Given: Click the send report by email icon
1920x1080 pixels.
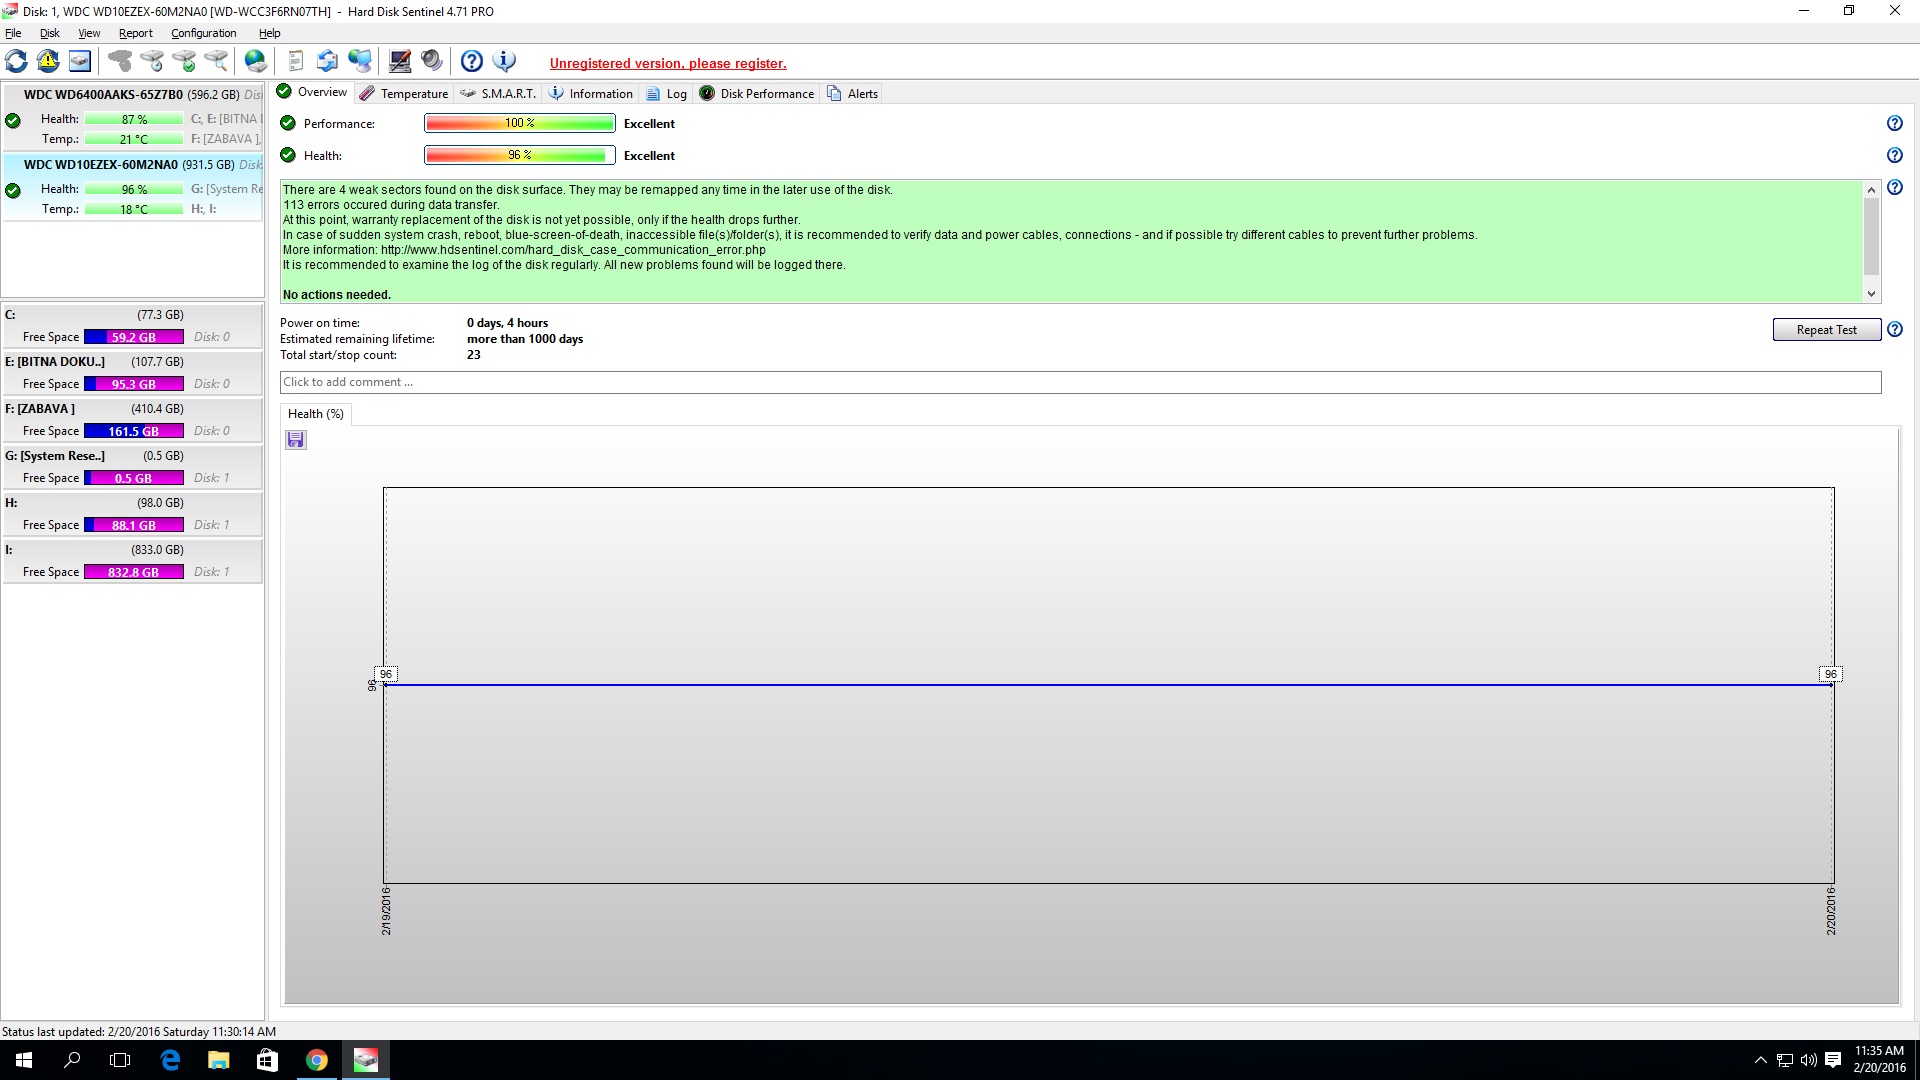Looking at the screenshot, I should (327, 61).
